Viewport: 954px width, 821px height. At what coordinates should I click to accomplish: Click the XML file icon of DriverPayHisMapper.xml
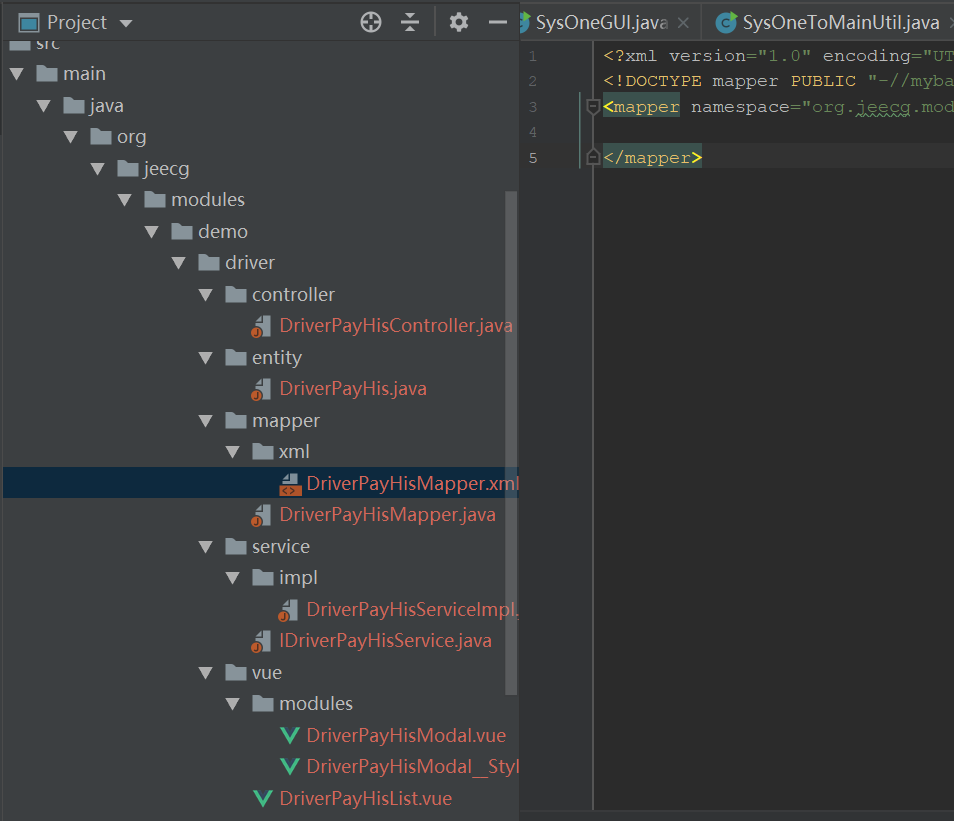click(290, 484)
